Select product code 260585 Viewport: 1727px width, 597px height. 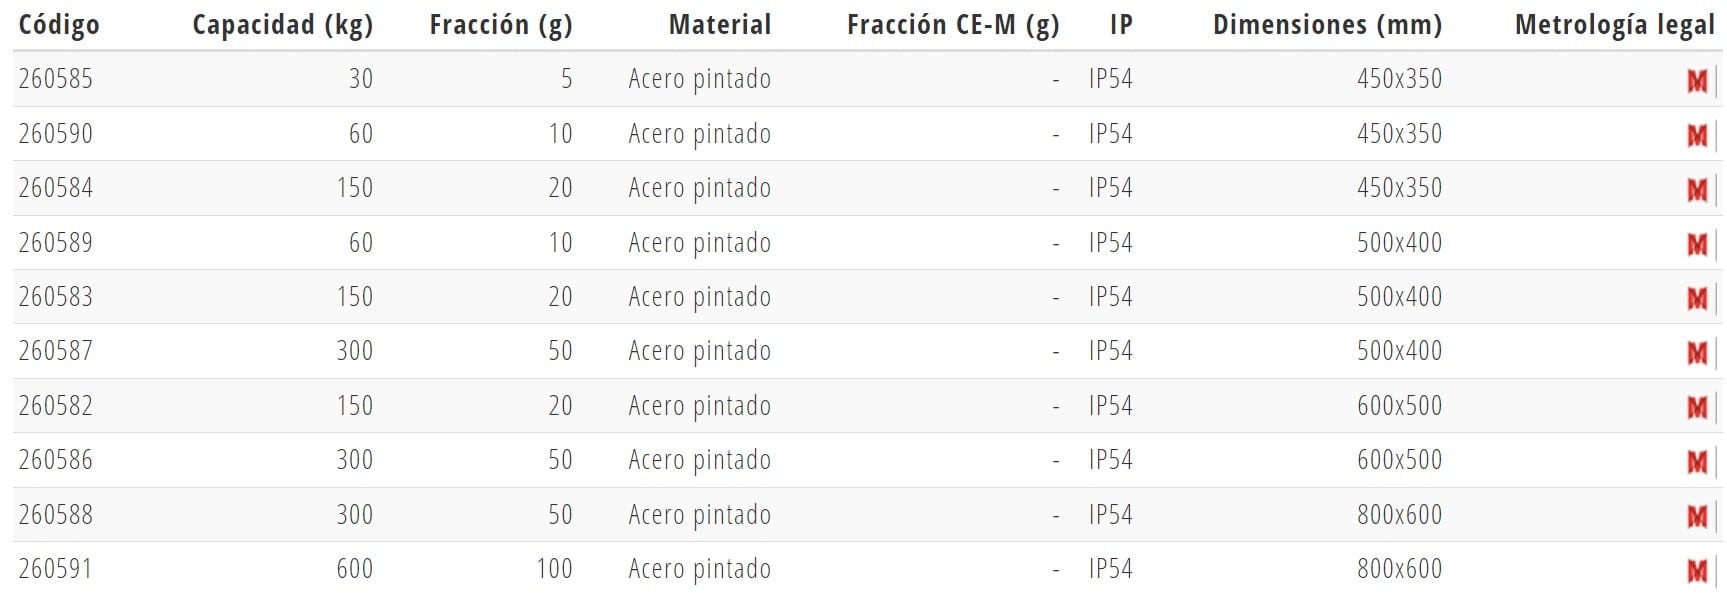coord(56,79)
